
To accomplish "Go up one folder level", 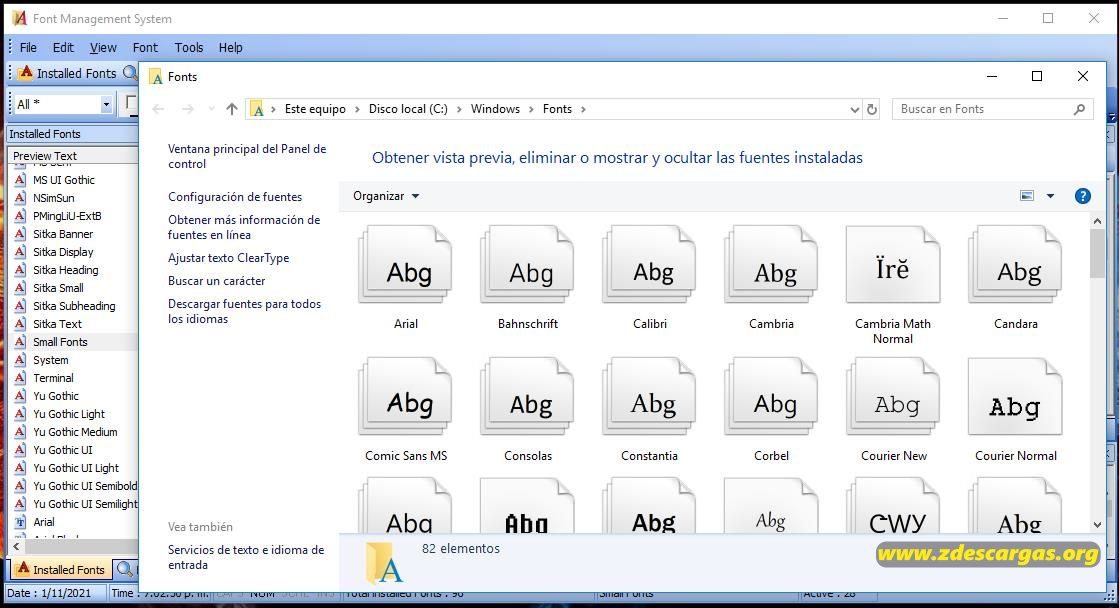I will click(x=232, y=108).
